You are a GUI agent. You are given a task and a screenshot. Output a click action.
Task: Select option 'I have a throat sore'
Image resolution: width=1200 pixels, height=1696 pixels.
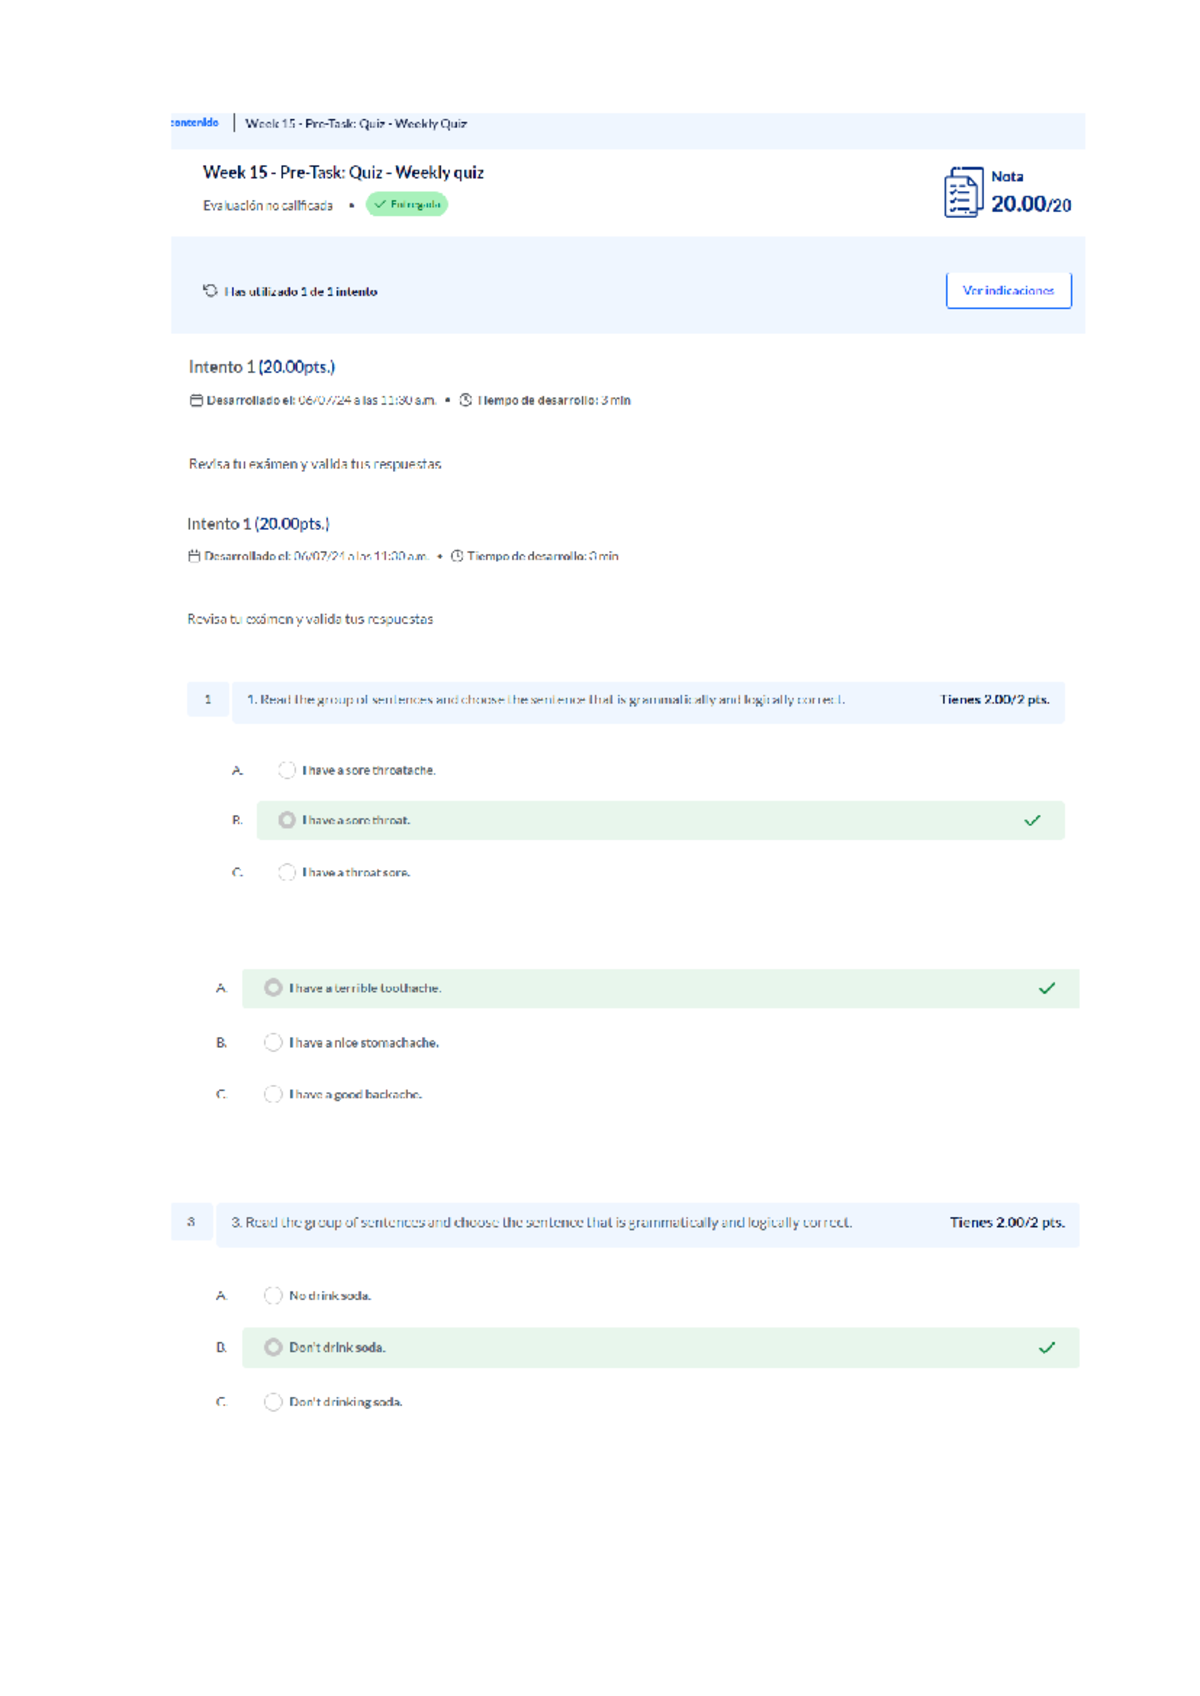[x=286, y=871]
